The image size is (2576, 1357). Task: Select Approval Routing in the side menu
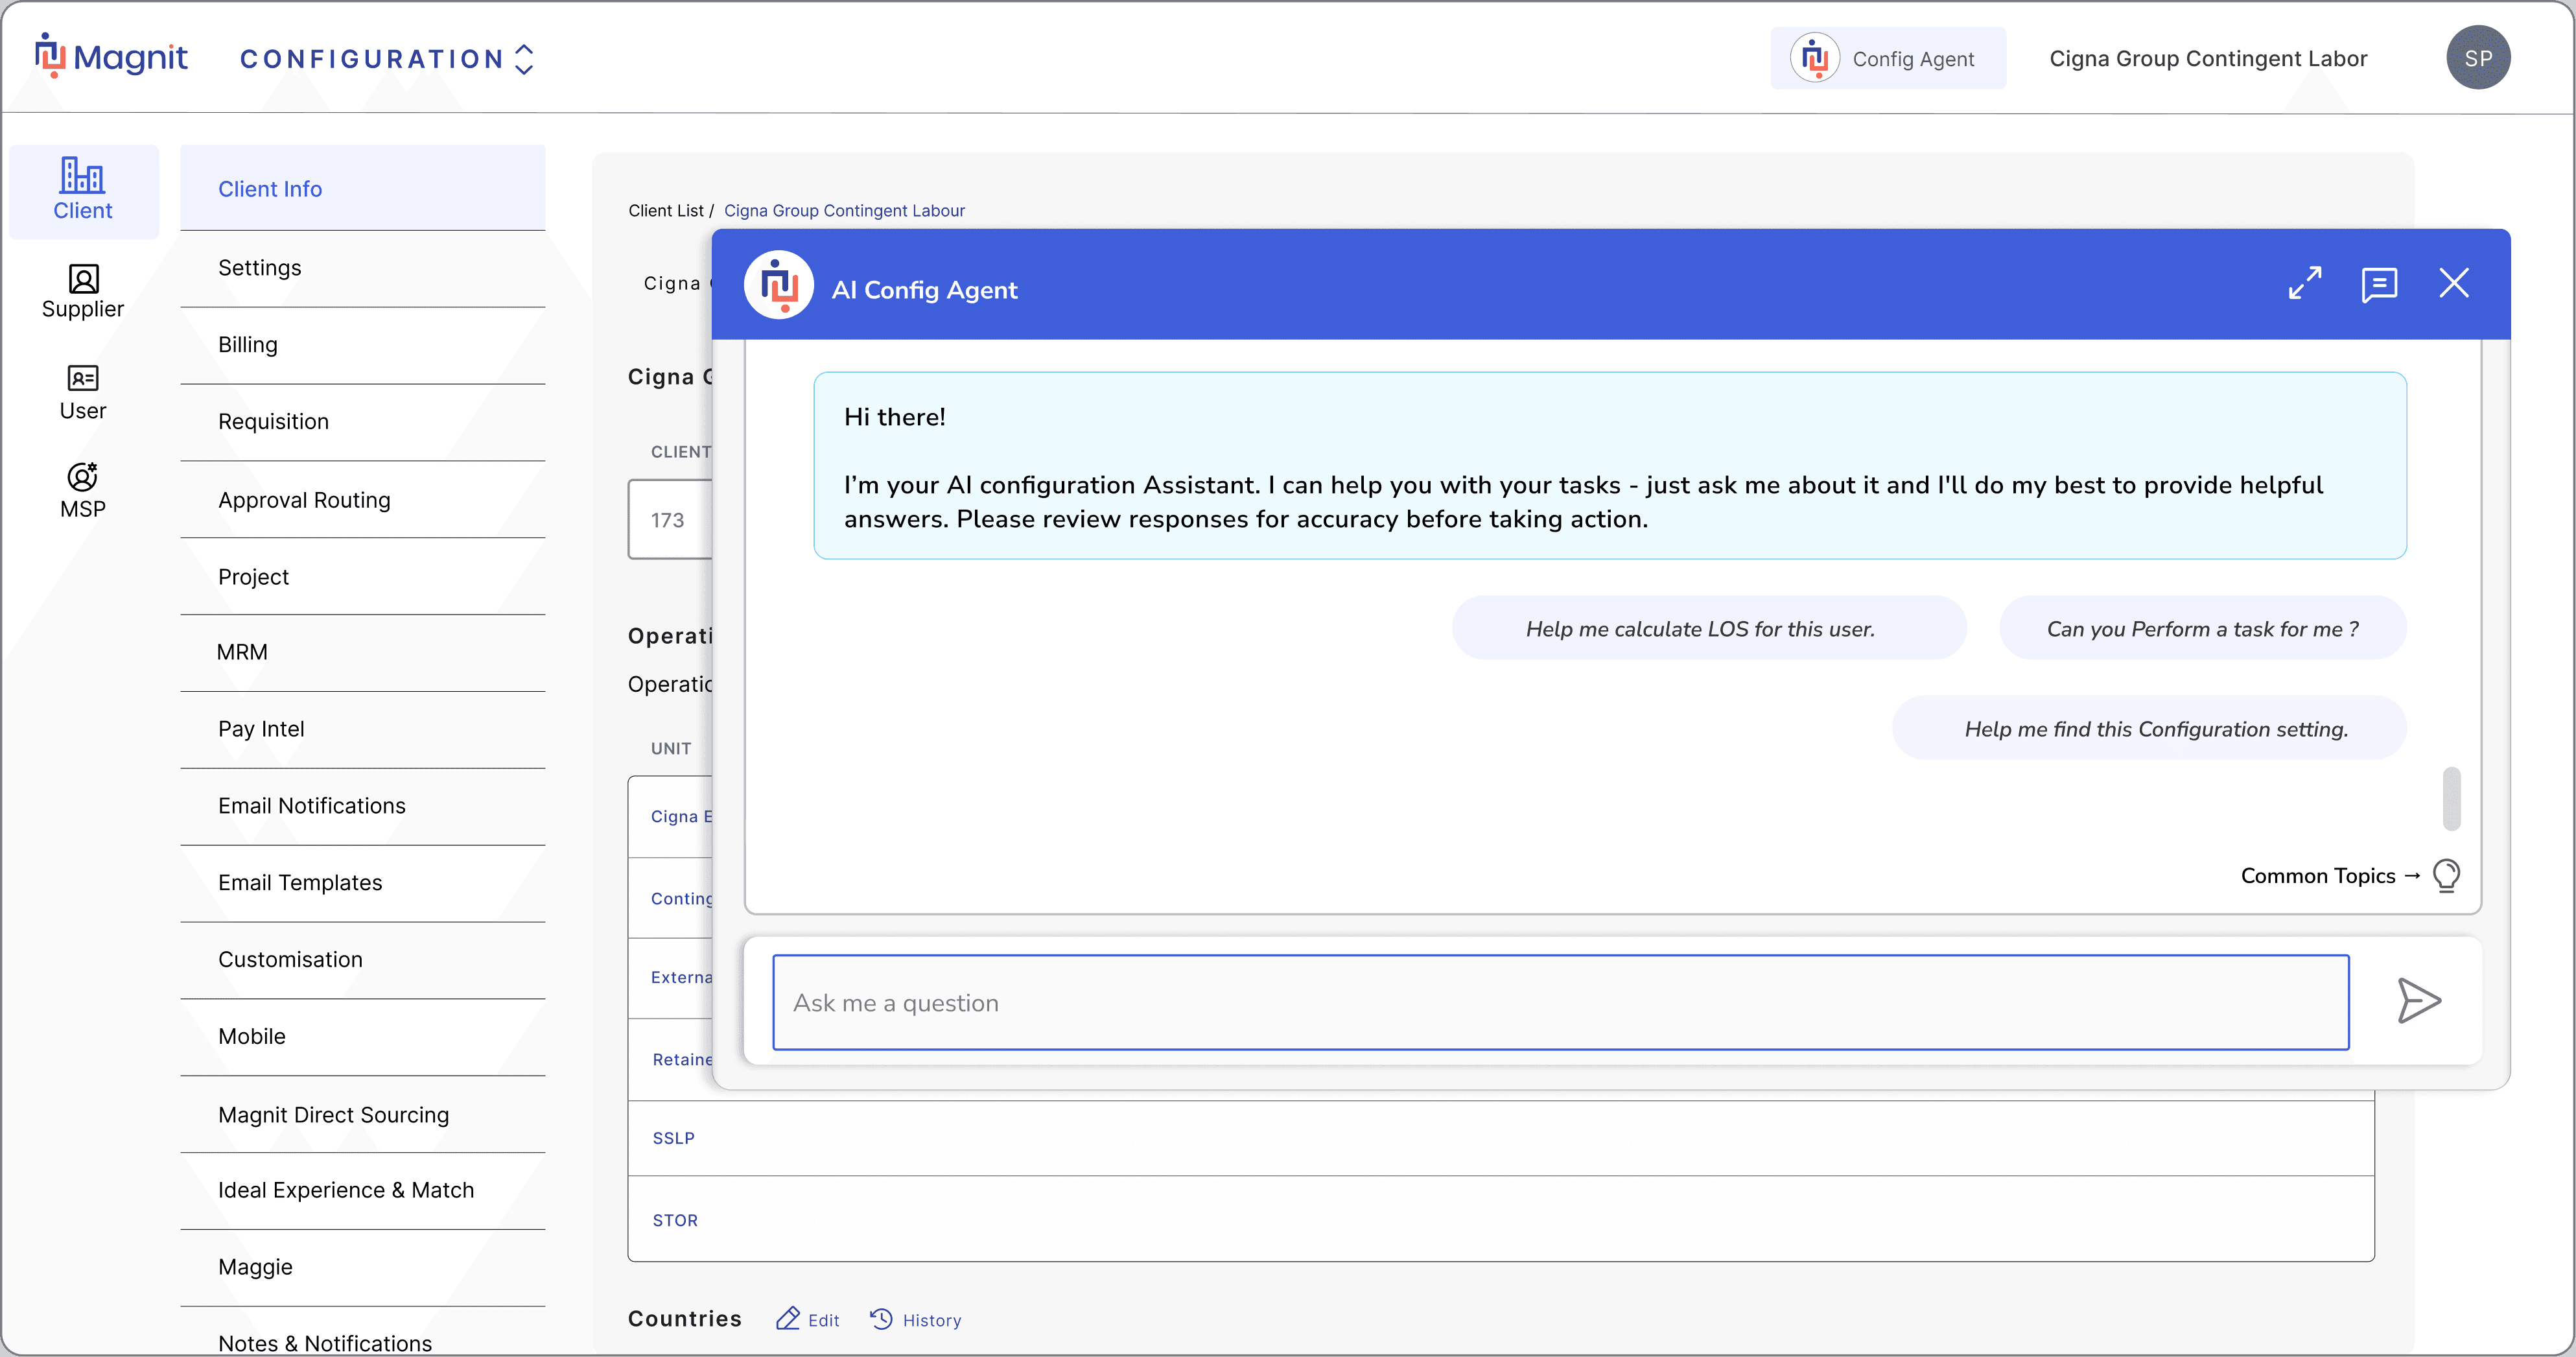click(304, 500)
